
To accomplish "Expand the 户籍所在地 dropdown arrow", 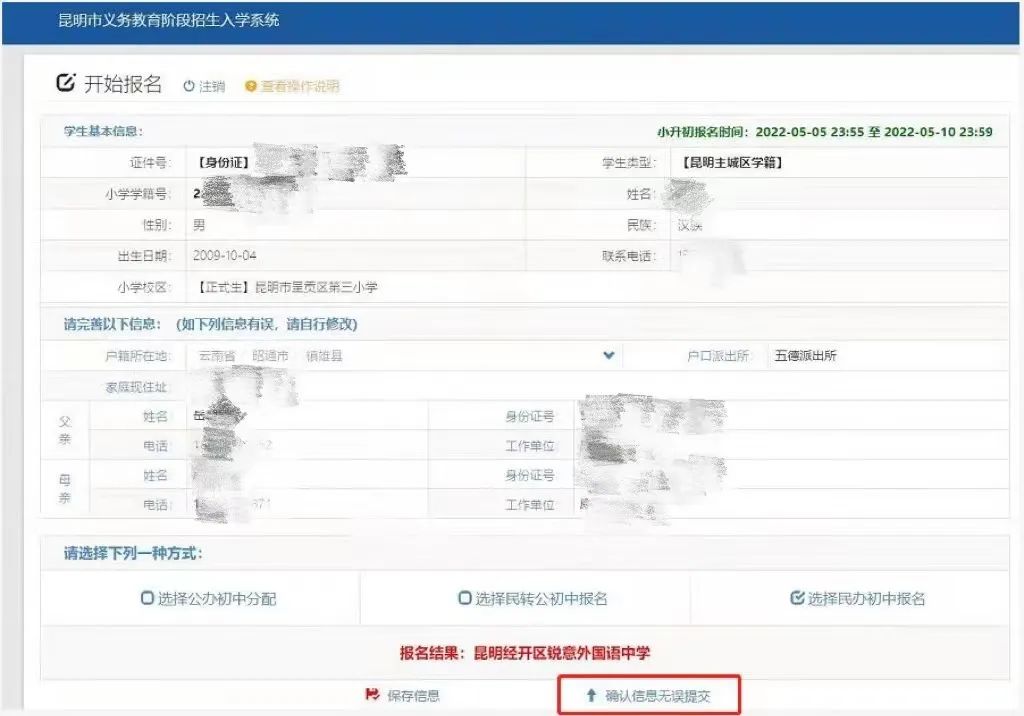I will click(x=609, y=355).
